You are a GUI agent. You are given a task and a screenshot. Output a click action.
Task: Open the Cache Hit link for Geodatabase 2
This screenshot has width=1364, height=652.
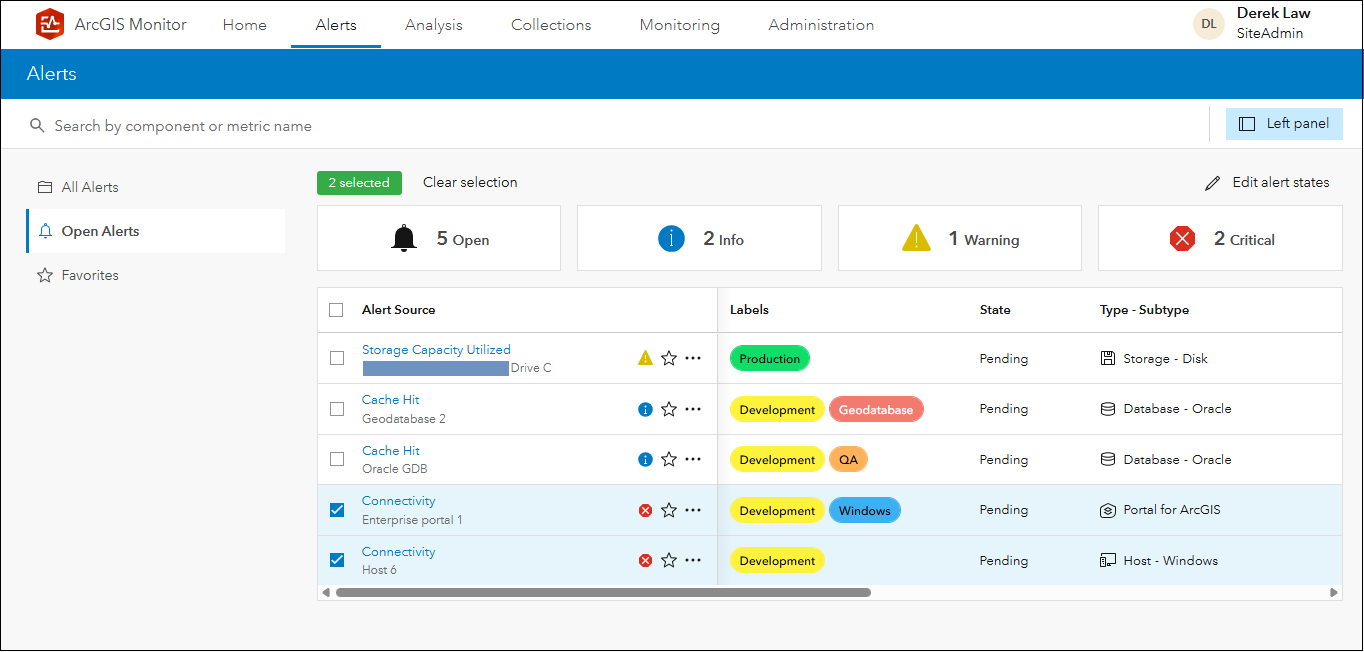391,400
